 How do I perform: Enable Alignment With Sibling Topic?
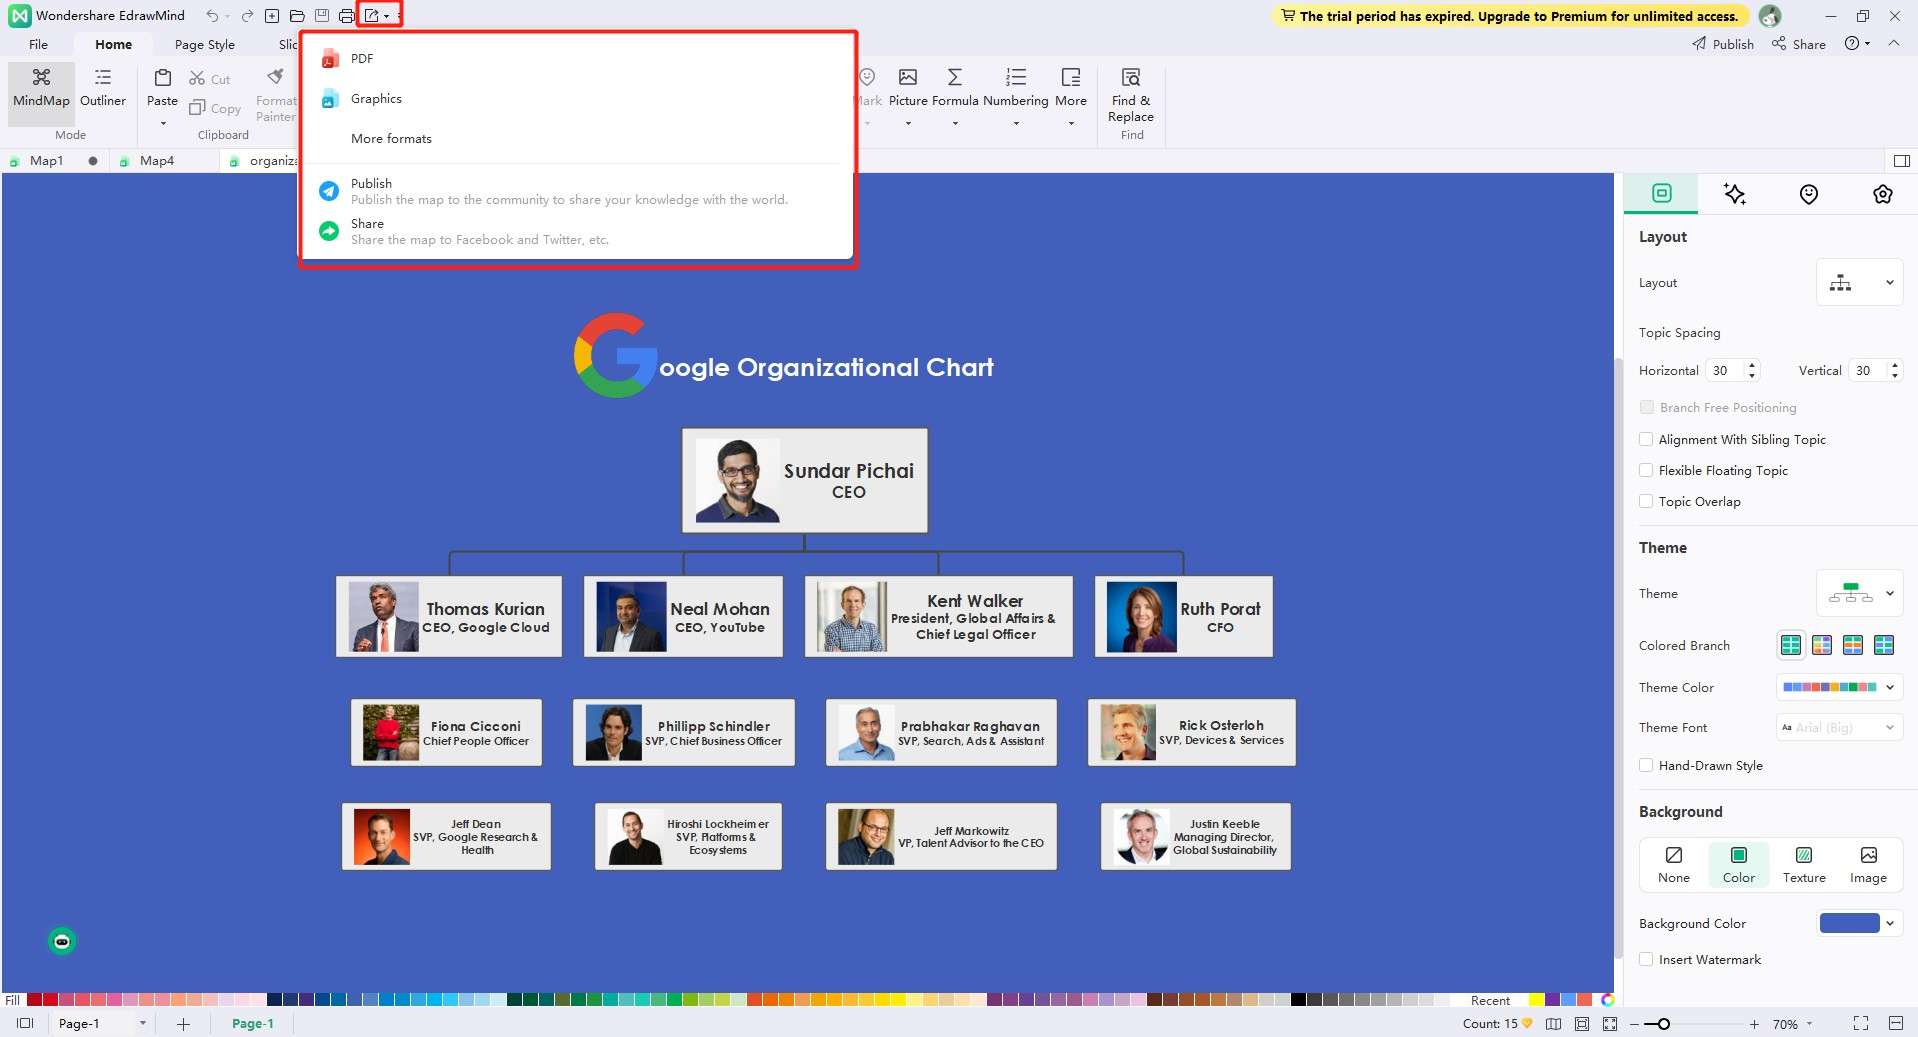click(1646, 439)
